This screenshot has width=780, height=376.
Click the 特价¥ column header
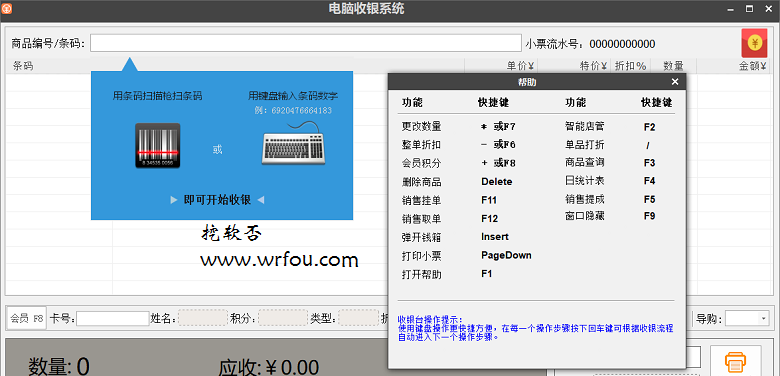593,66
